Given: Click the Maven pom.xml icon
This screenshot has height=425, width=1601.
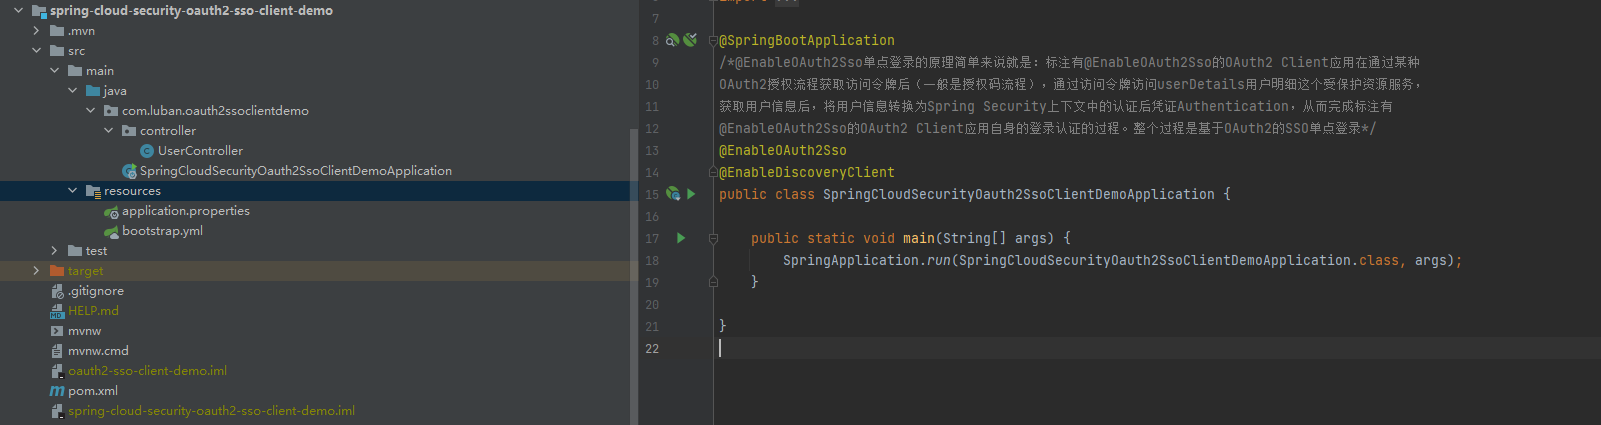Looking at the screenshot, I should (x=57, y=391).
